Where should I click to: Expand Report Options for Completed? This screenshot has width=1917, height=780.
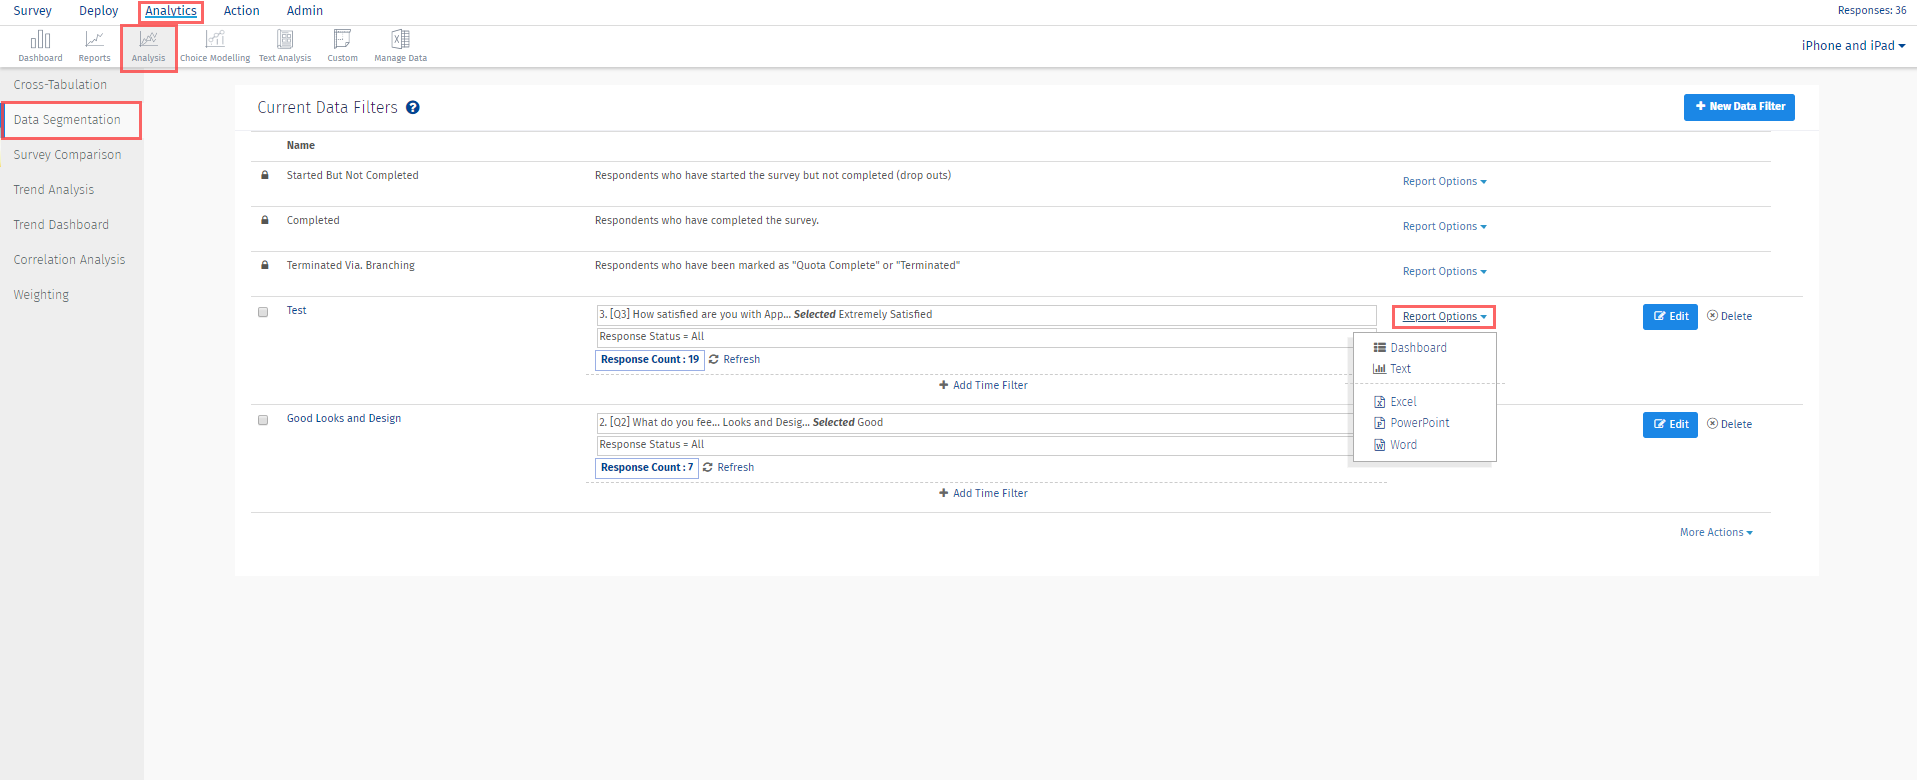pyautogui.click(x=1444, y=226)
